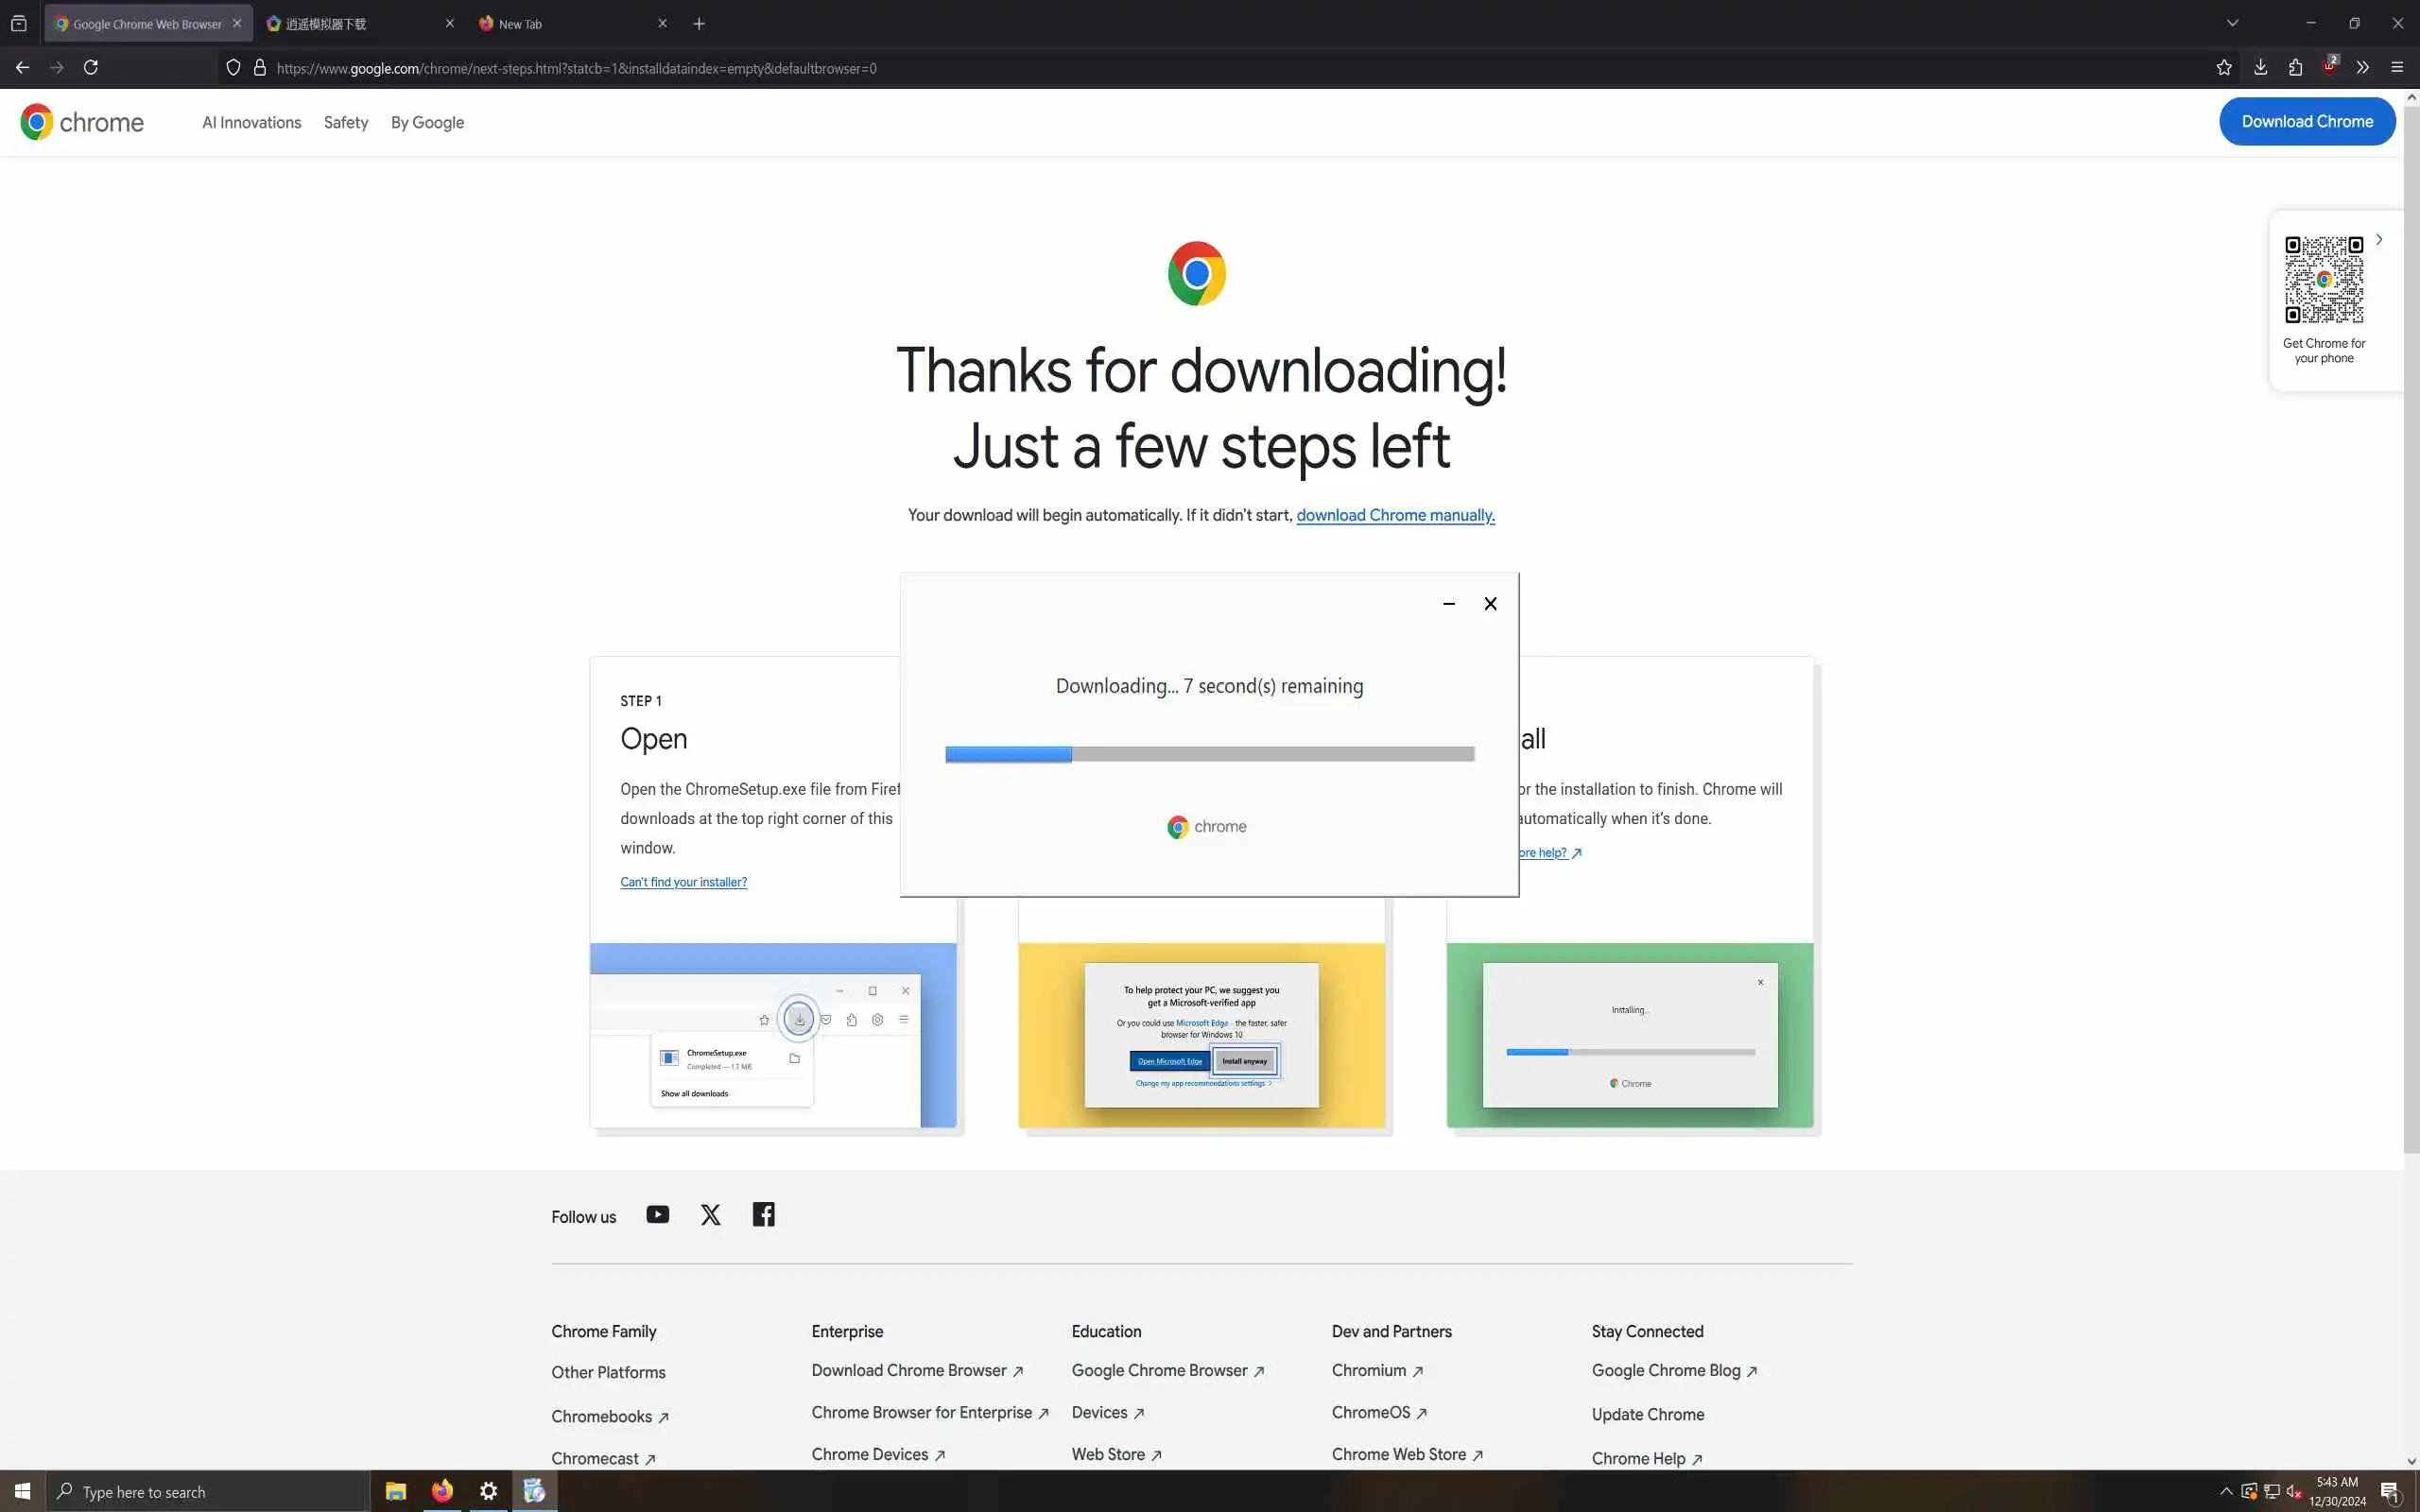Screen dimensions: 2420x1512
Task: Open Firefox View icon in tab bar
Action: click(x=19, y=23)
